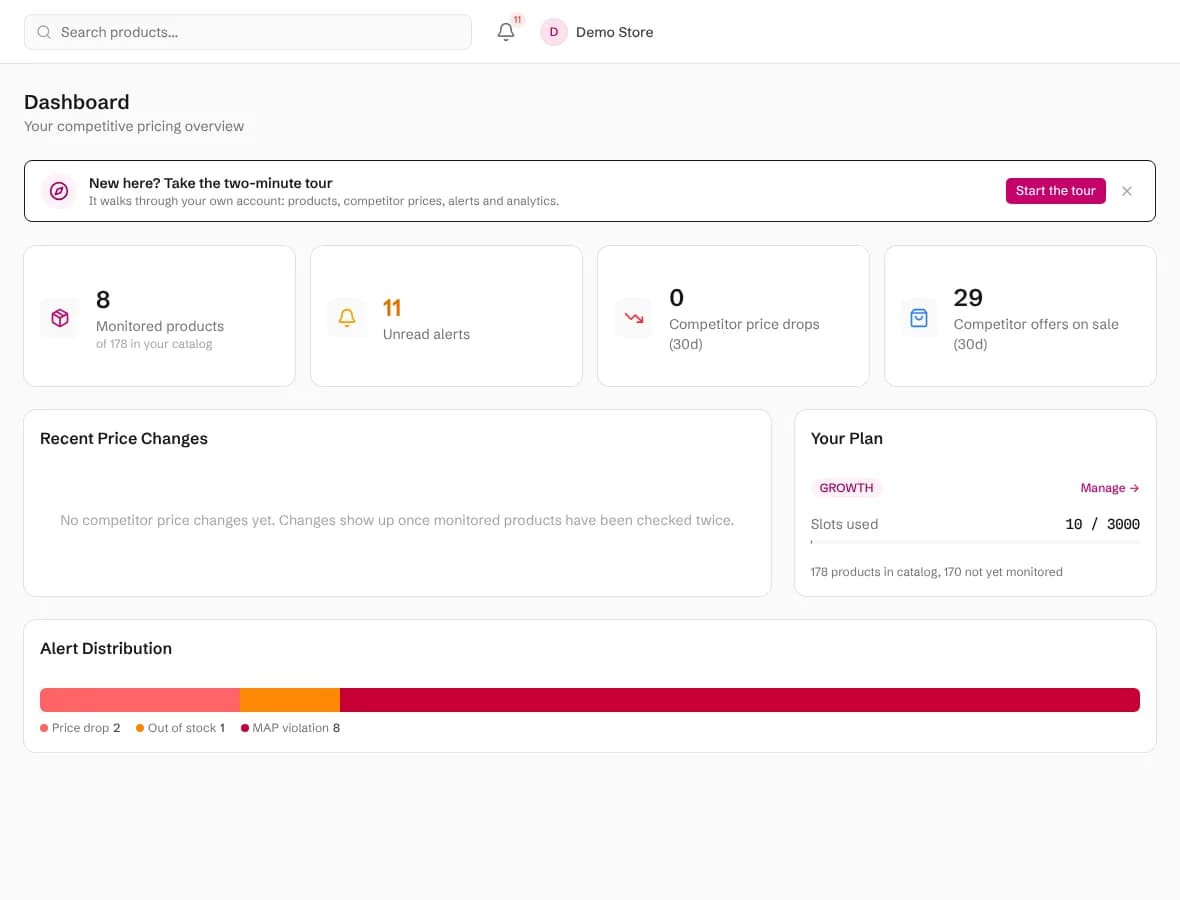This screenshot has width=1180, height=900.
Task: Click 'of 178 in your catalog' text
Action: click(154, 344)
